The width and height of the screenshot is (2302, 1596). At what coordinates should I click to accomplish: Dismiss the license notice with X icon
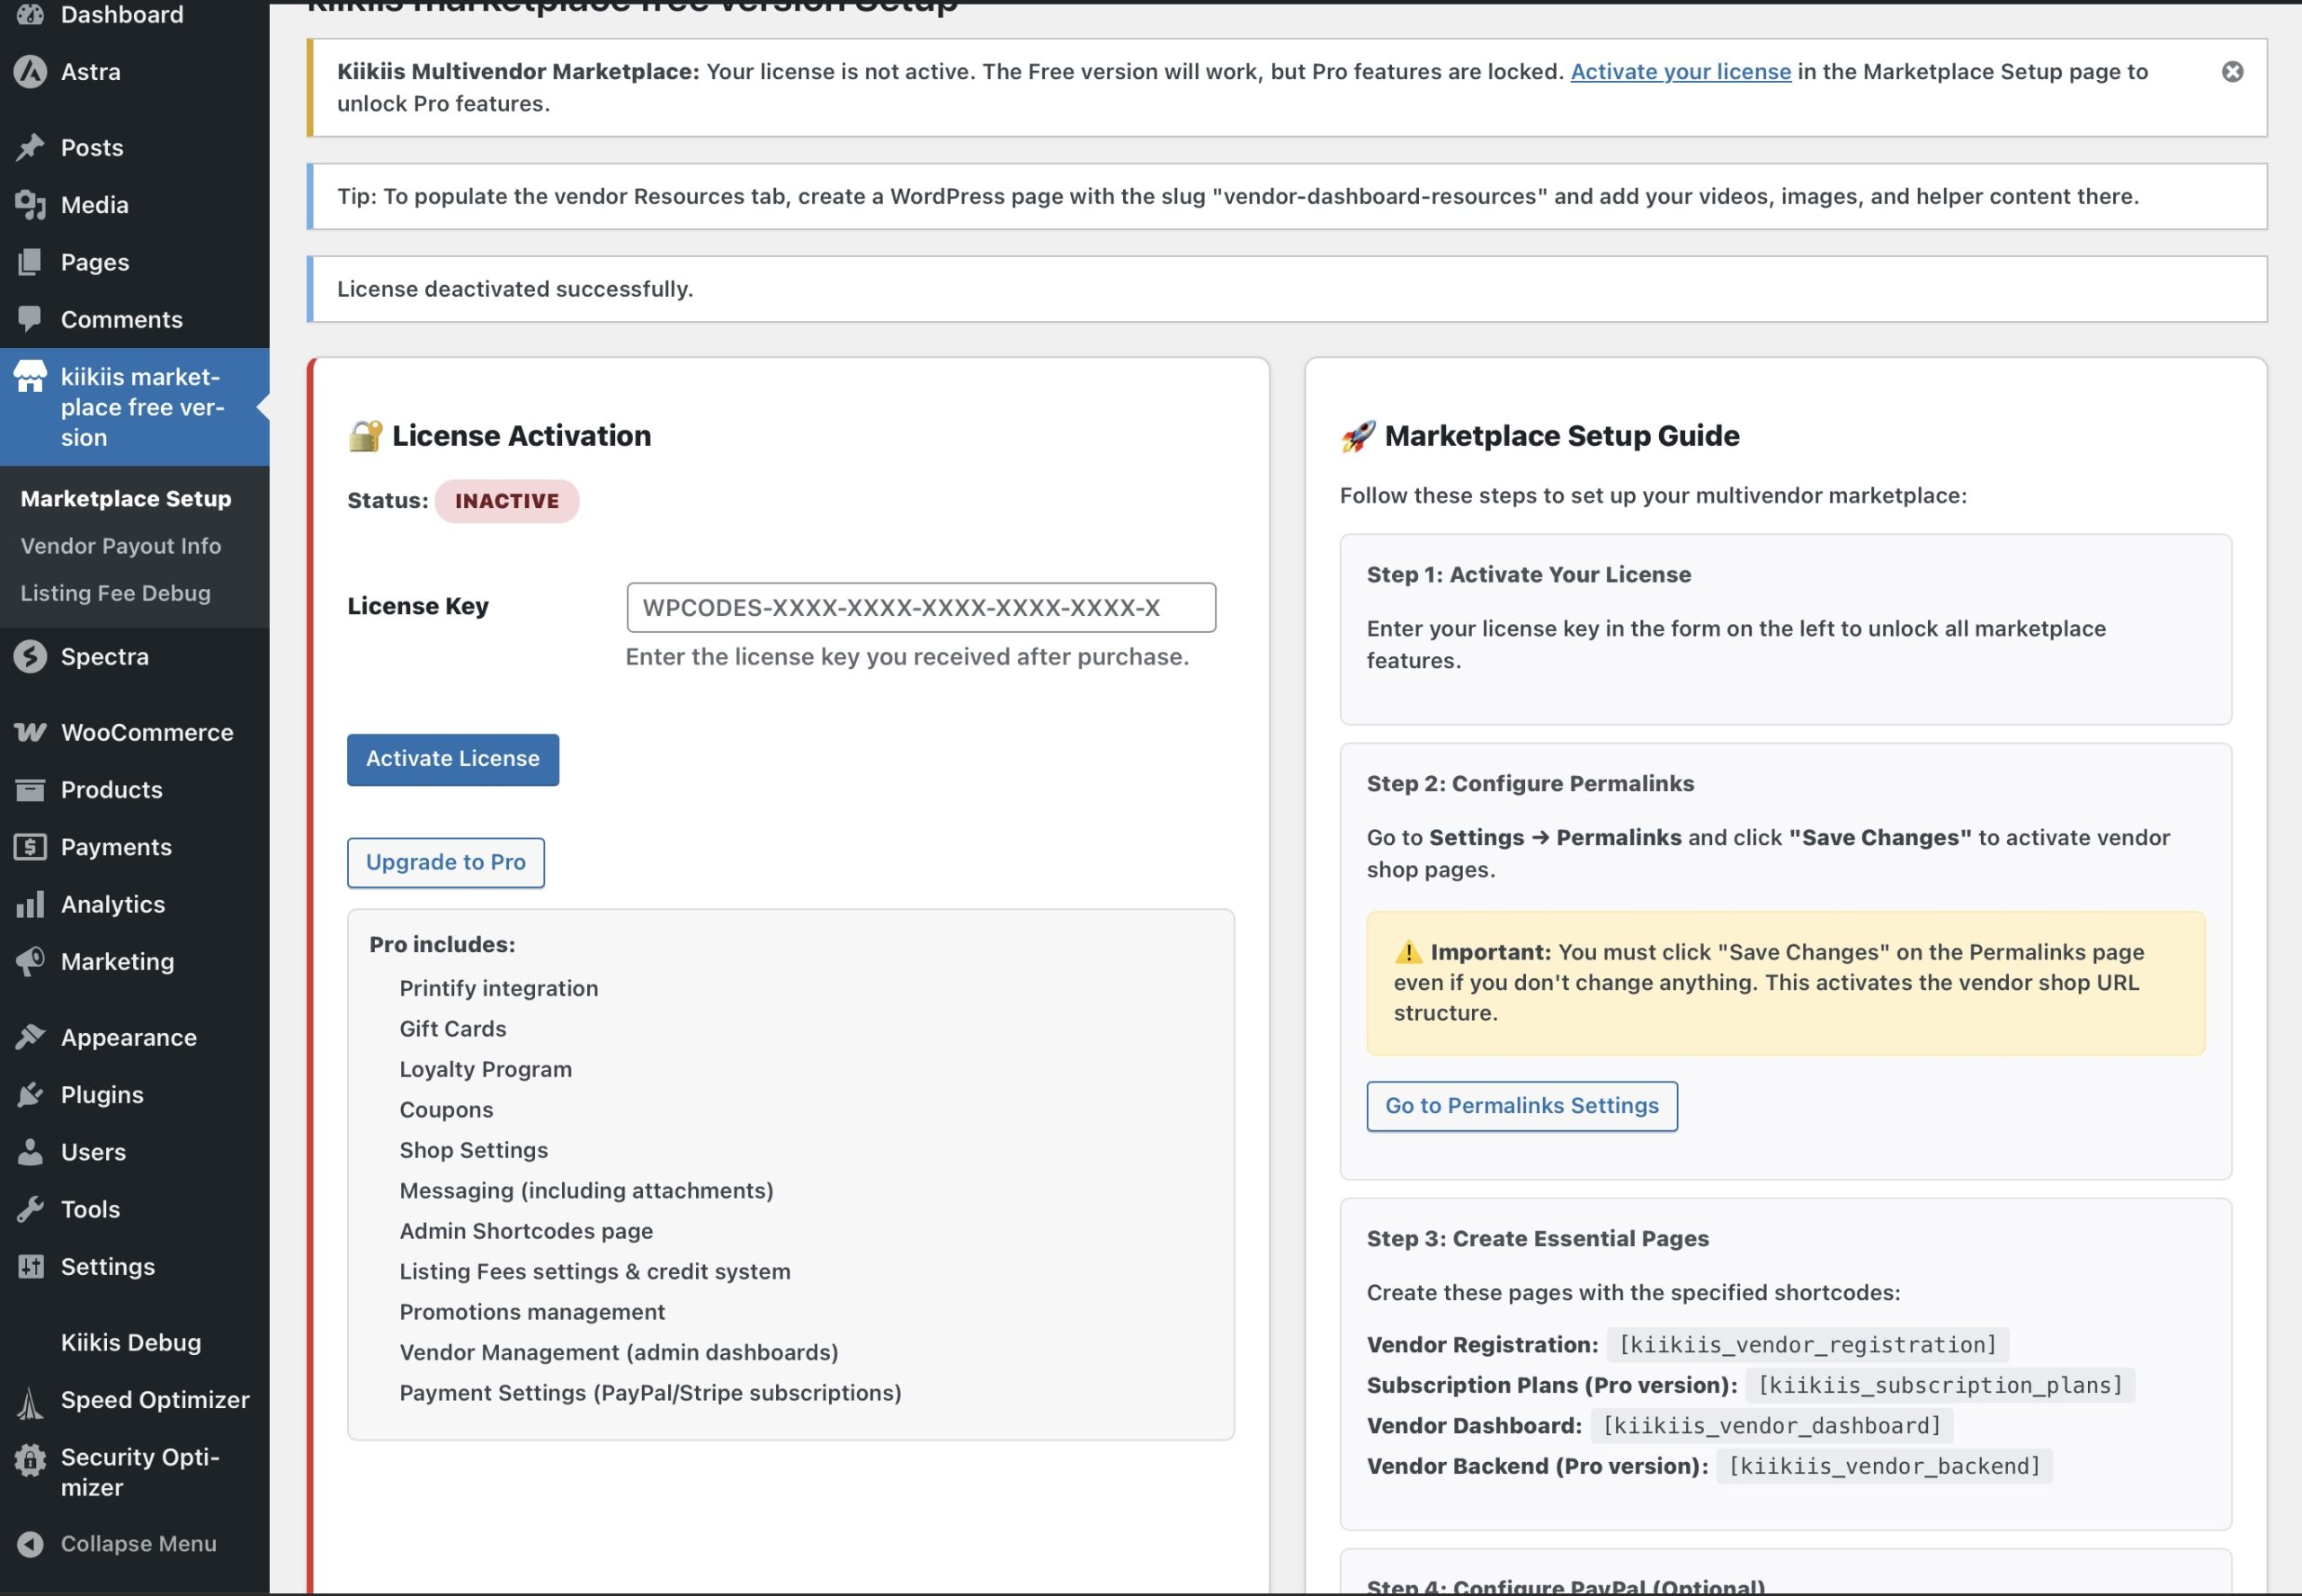coord(2232,72)
